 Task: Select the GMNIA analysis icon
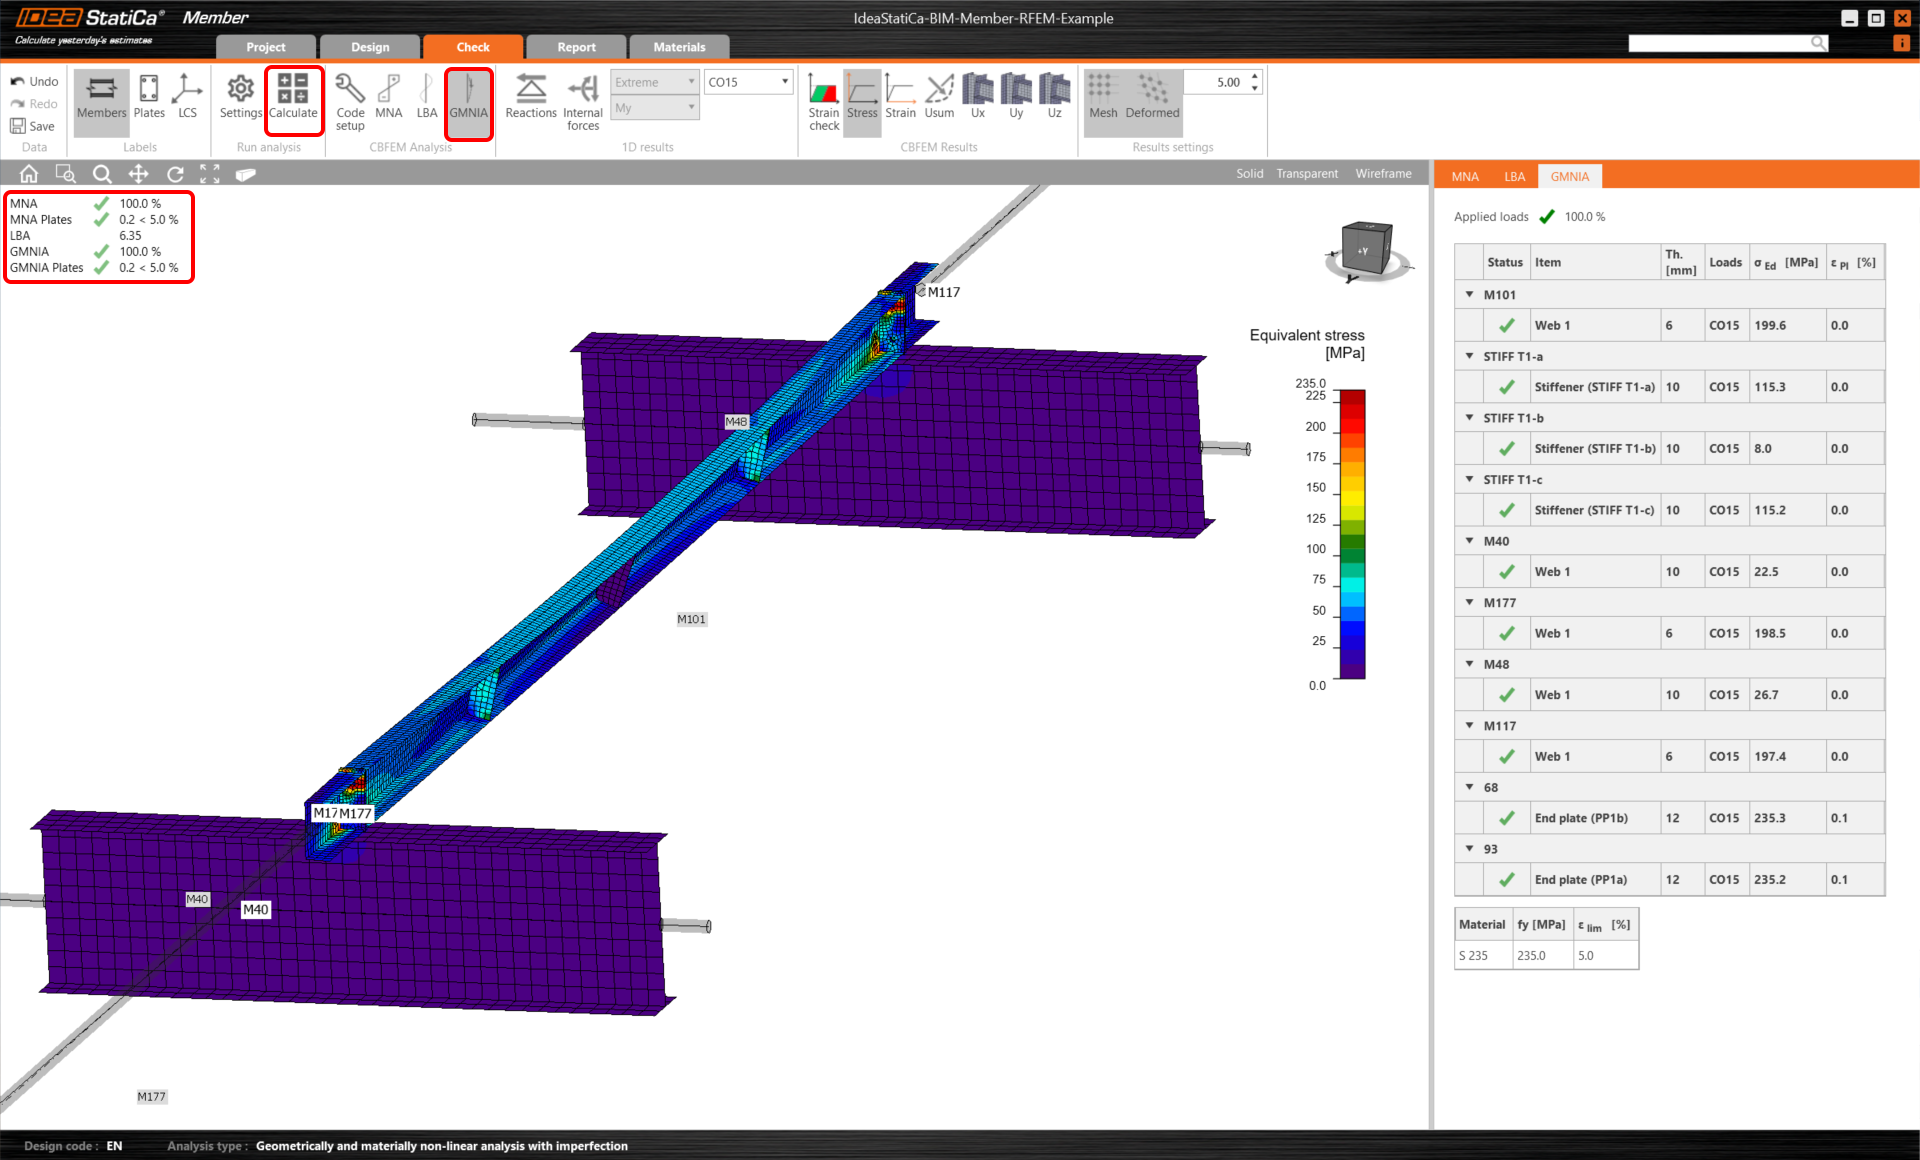[x=468, y=97]
